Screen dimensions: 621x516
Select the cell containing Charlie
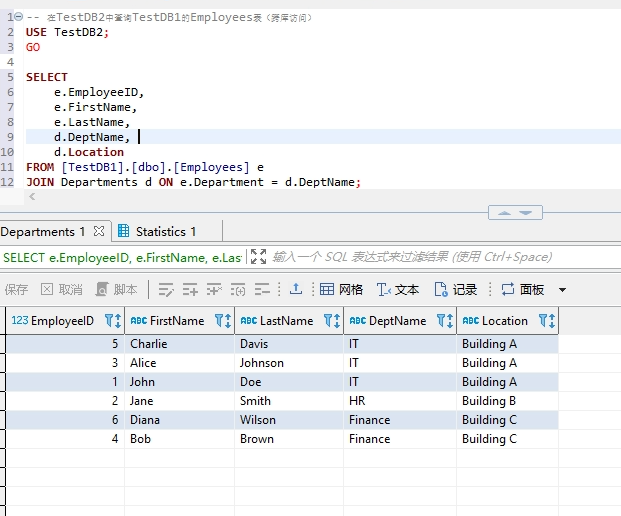click(179, 344)
